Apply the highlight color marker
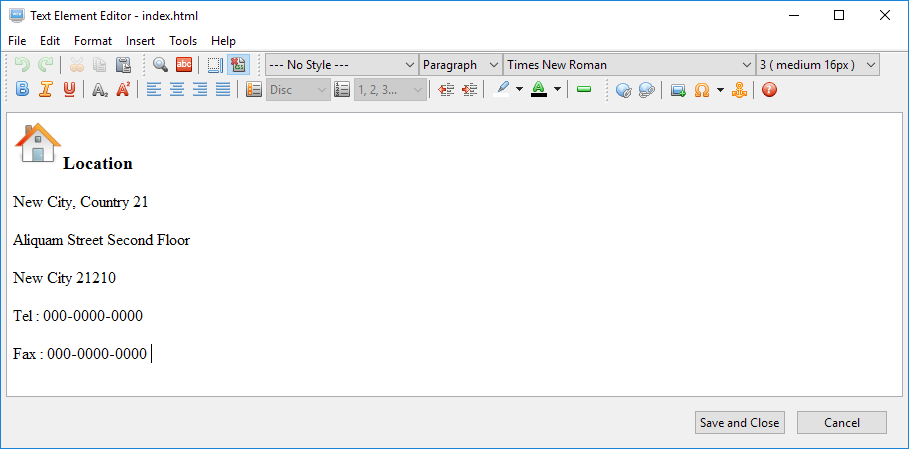909x449 pixels. [501, 90]
